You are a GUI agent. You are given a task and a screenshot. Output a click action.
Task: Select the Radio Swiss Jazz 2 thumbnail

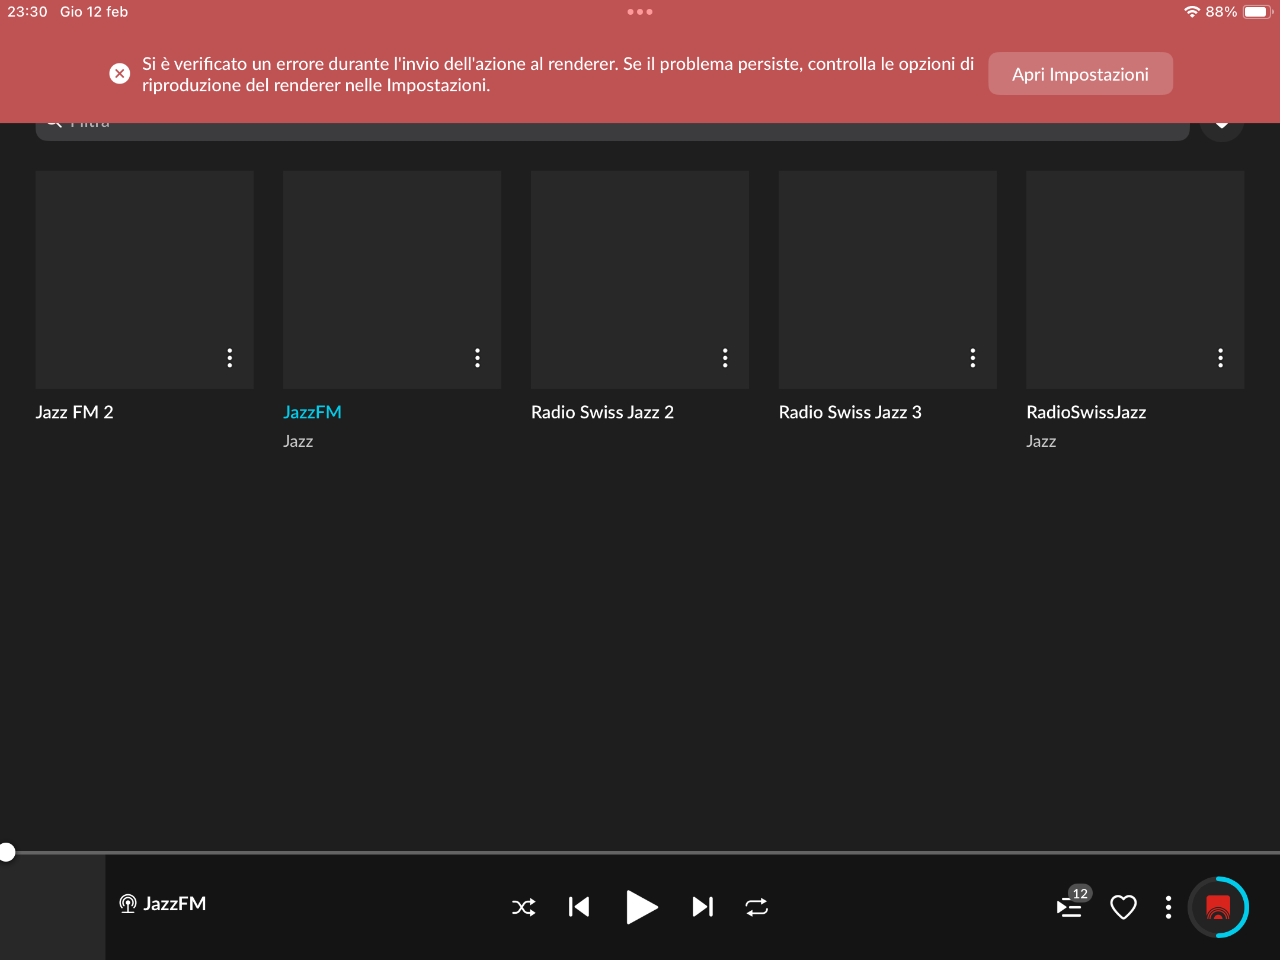pos(640,279)
